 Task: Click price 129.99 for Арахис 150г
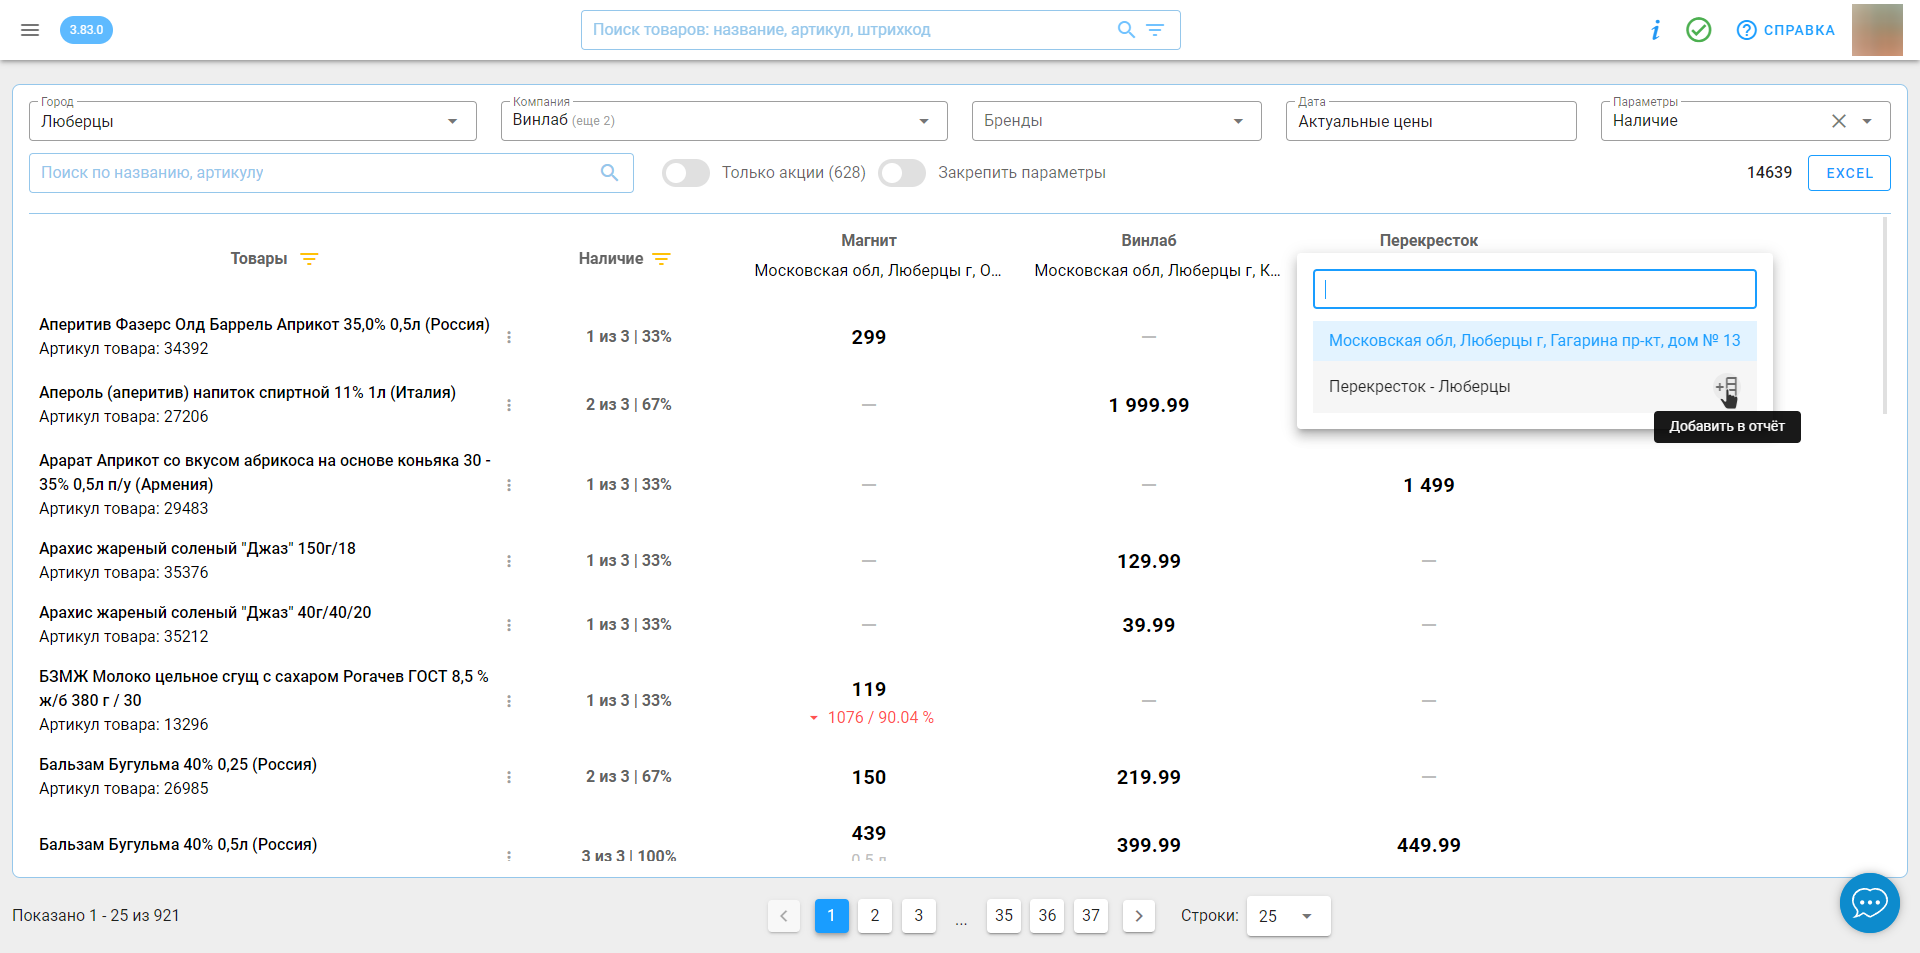coord(1149,561)
